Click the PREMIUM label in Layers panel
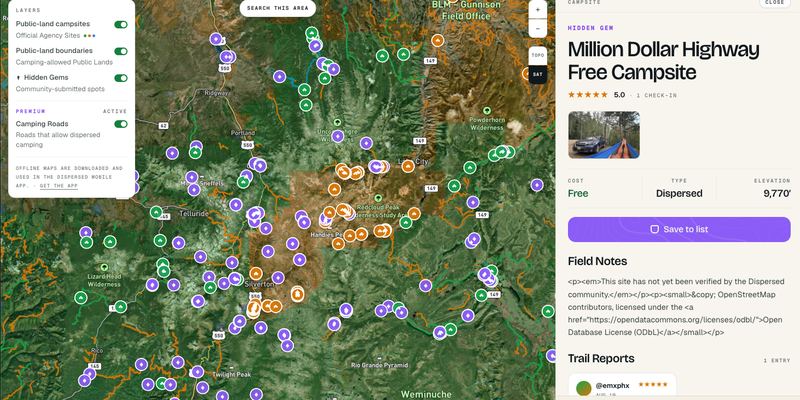 tap(31, 111)
